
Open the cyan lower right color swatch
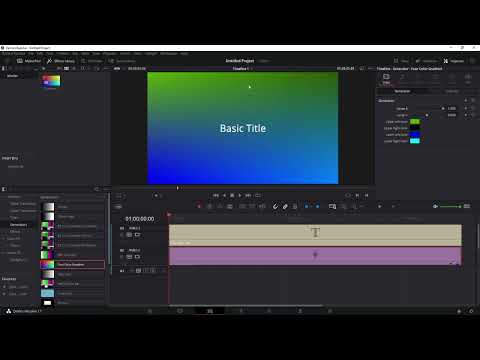coord(415,141)
